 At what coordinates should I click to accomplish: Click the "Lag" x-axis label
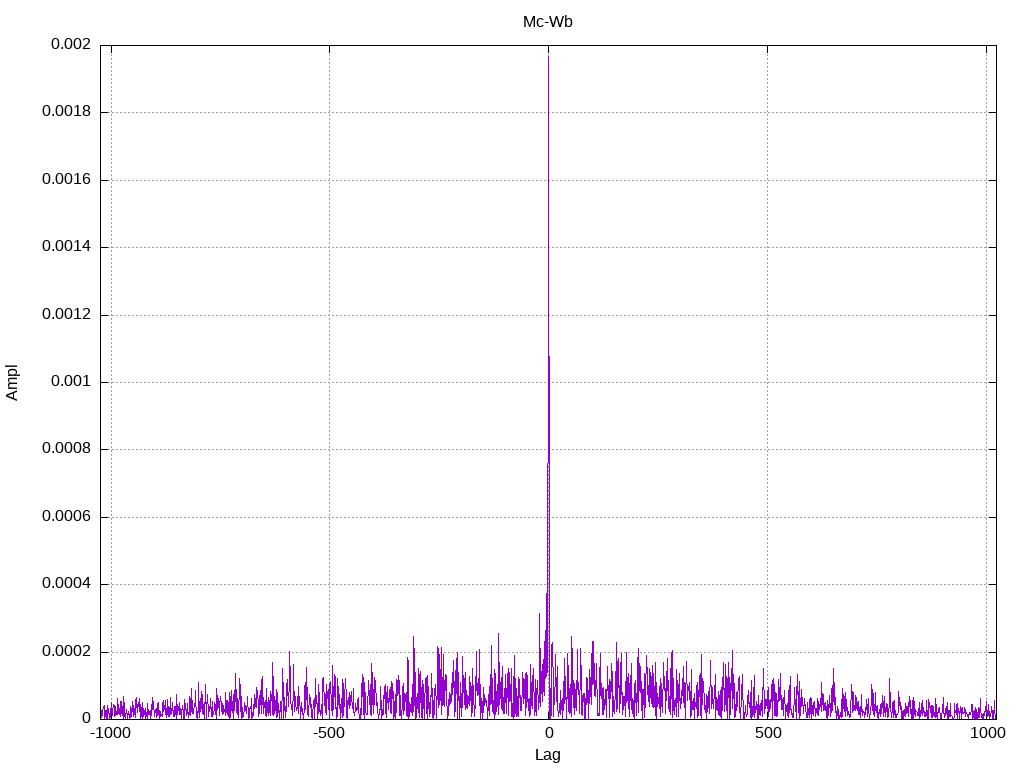pos(547,755)
